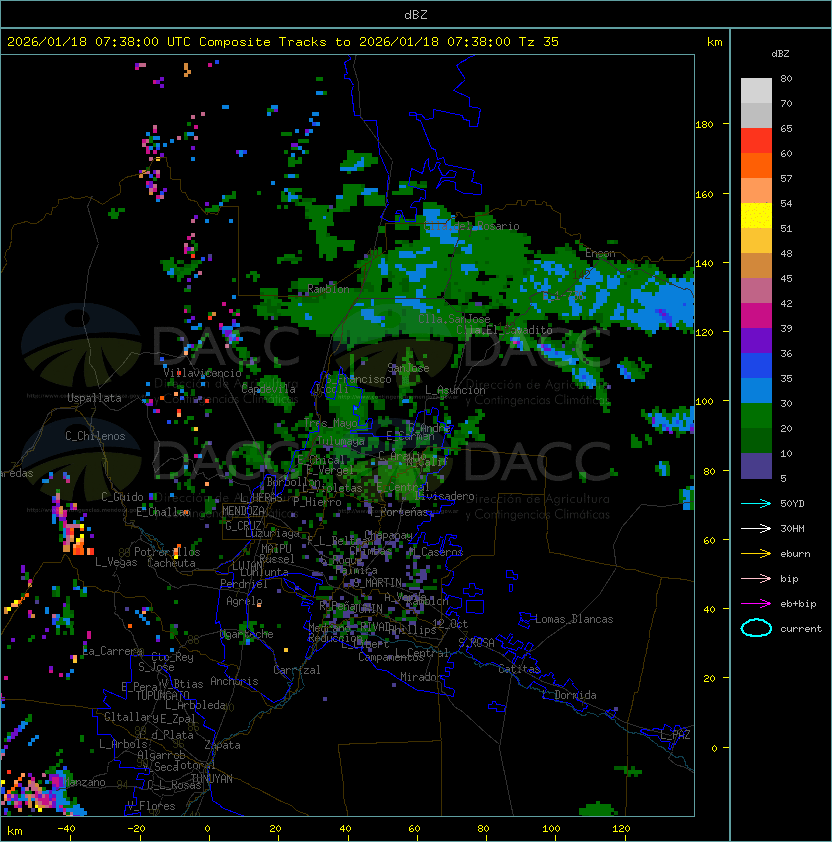Click the 'La_Carrera' place label
This screenshot has width=832, height=842.
click(x=112, y=651)
